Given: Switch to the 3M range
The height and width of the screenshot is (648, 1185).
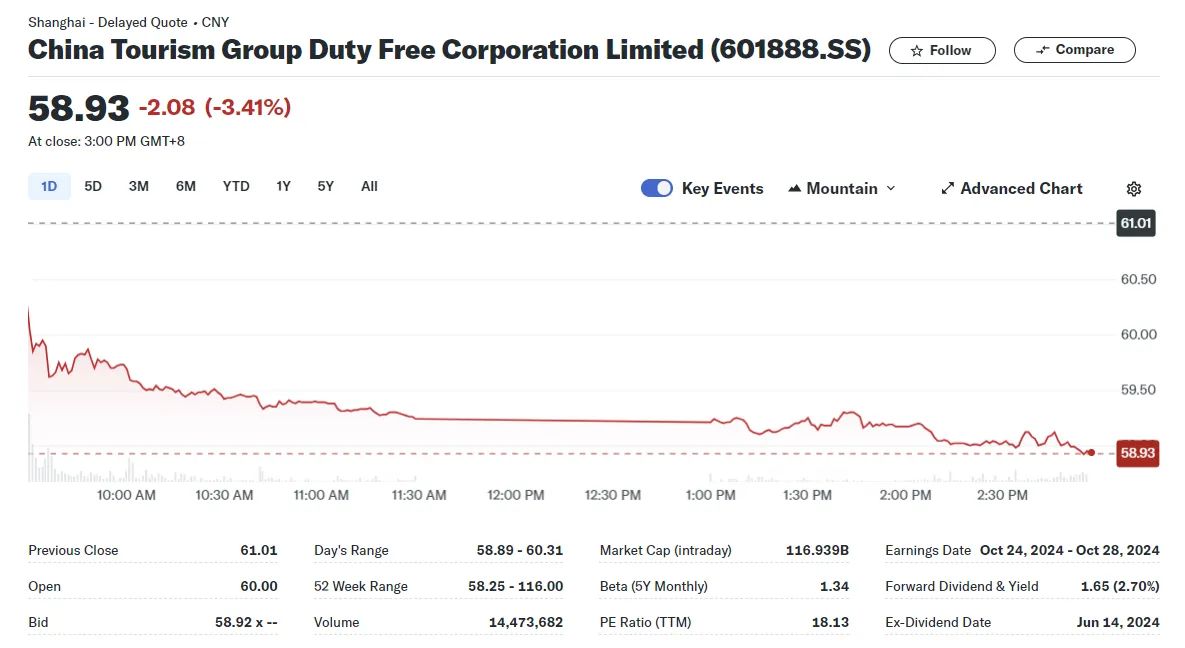Looking at the screenshot, I should point(138,186).
